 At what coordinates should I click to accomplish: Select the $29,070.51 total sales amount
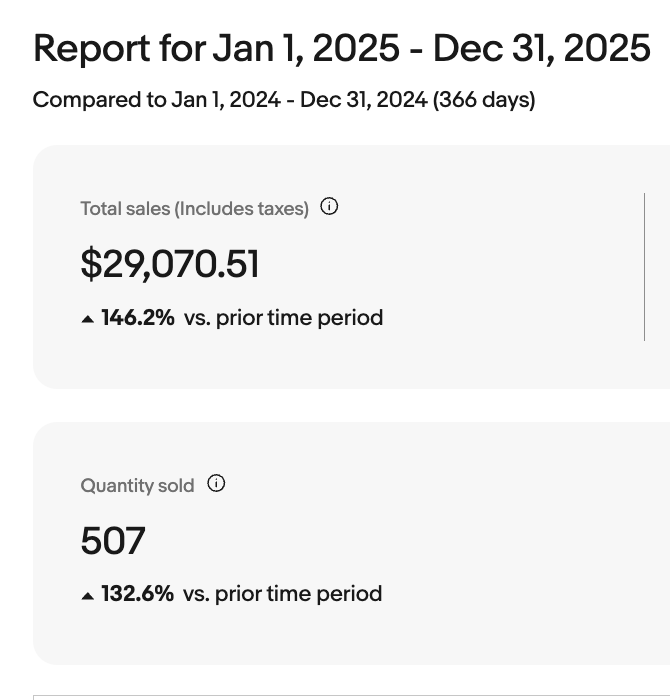tap(170, 264)
